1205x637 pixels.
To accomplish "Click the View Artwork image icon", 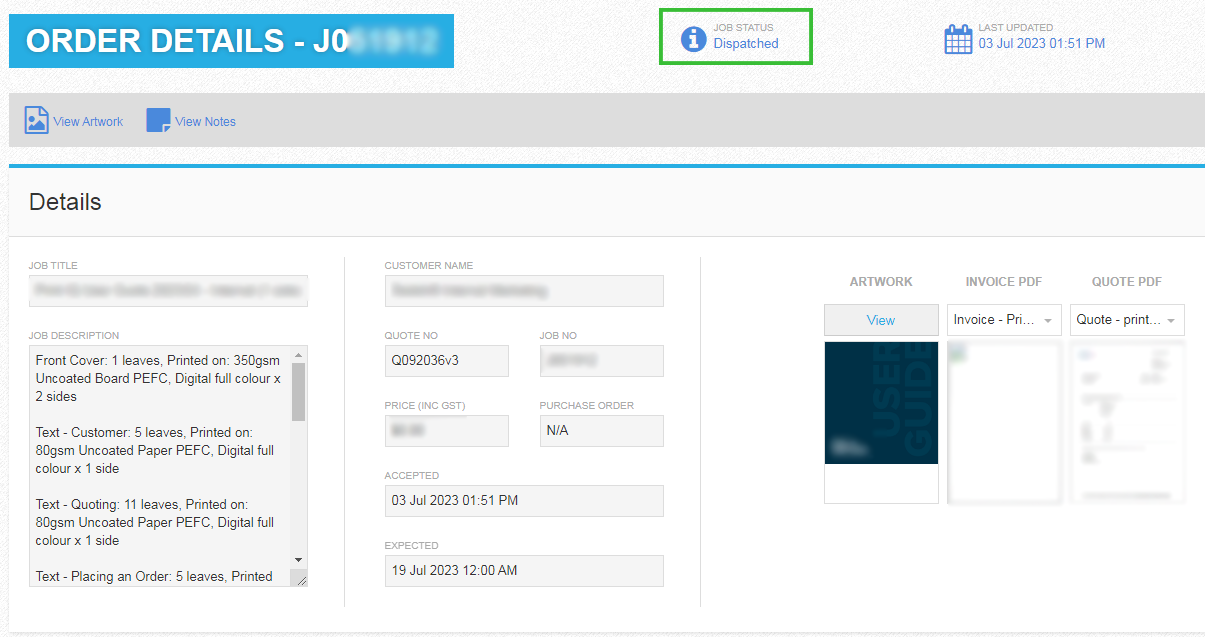I will point(37,121).
